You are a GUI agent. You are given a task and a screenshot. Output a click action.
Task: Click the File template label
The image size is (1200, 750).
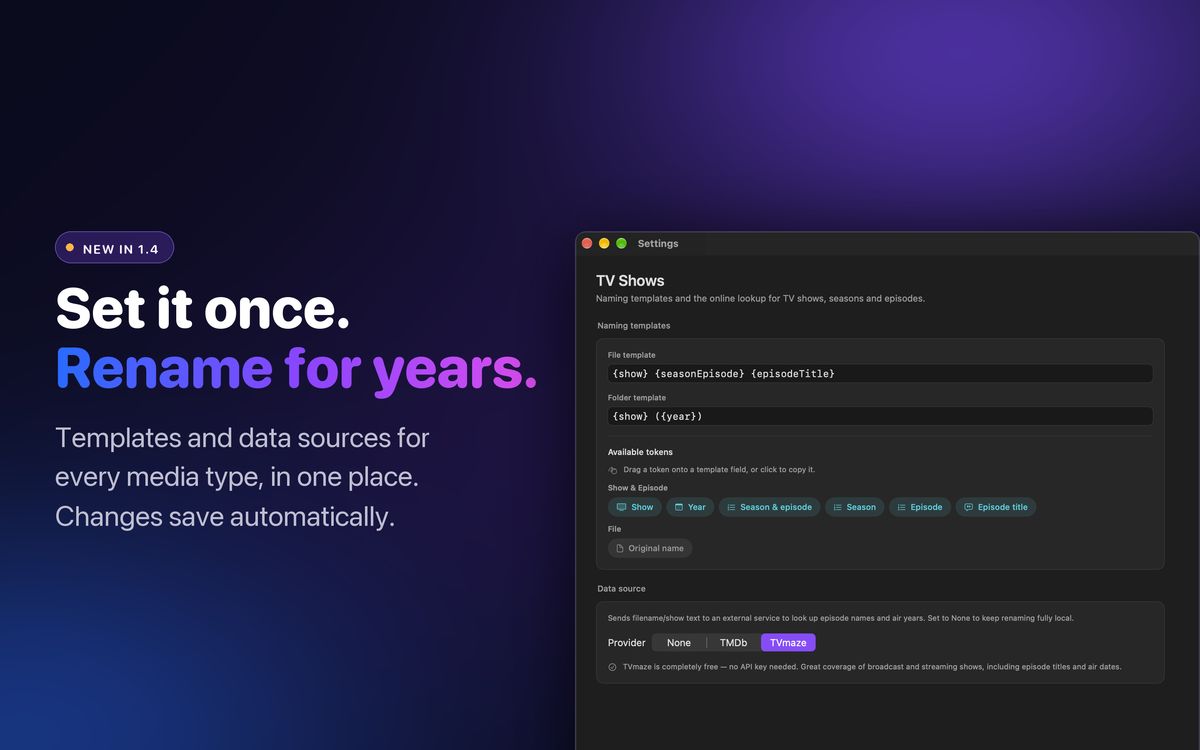coord(632,355)
